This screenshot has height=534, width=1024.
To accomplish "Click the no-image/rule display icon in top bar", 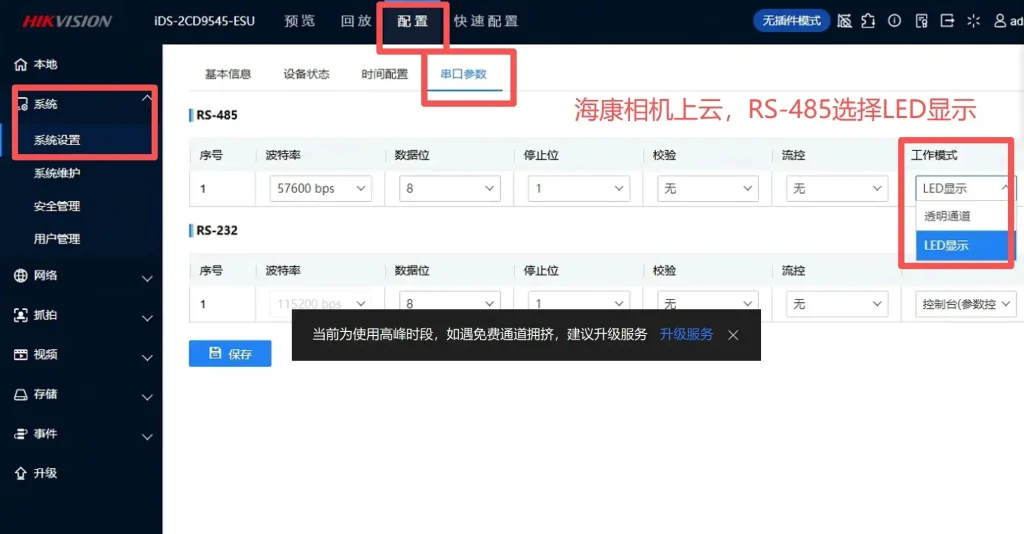I will [x=844, y=21].
